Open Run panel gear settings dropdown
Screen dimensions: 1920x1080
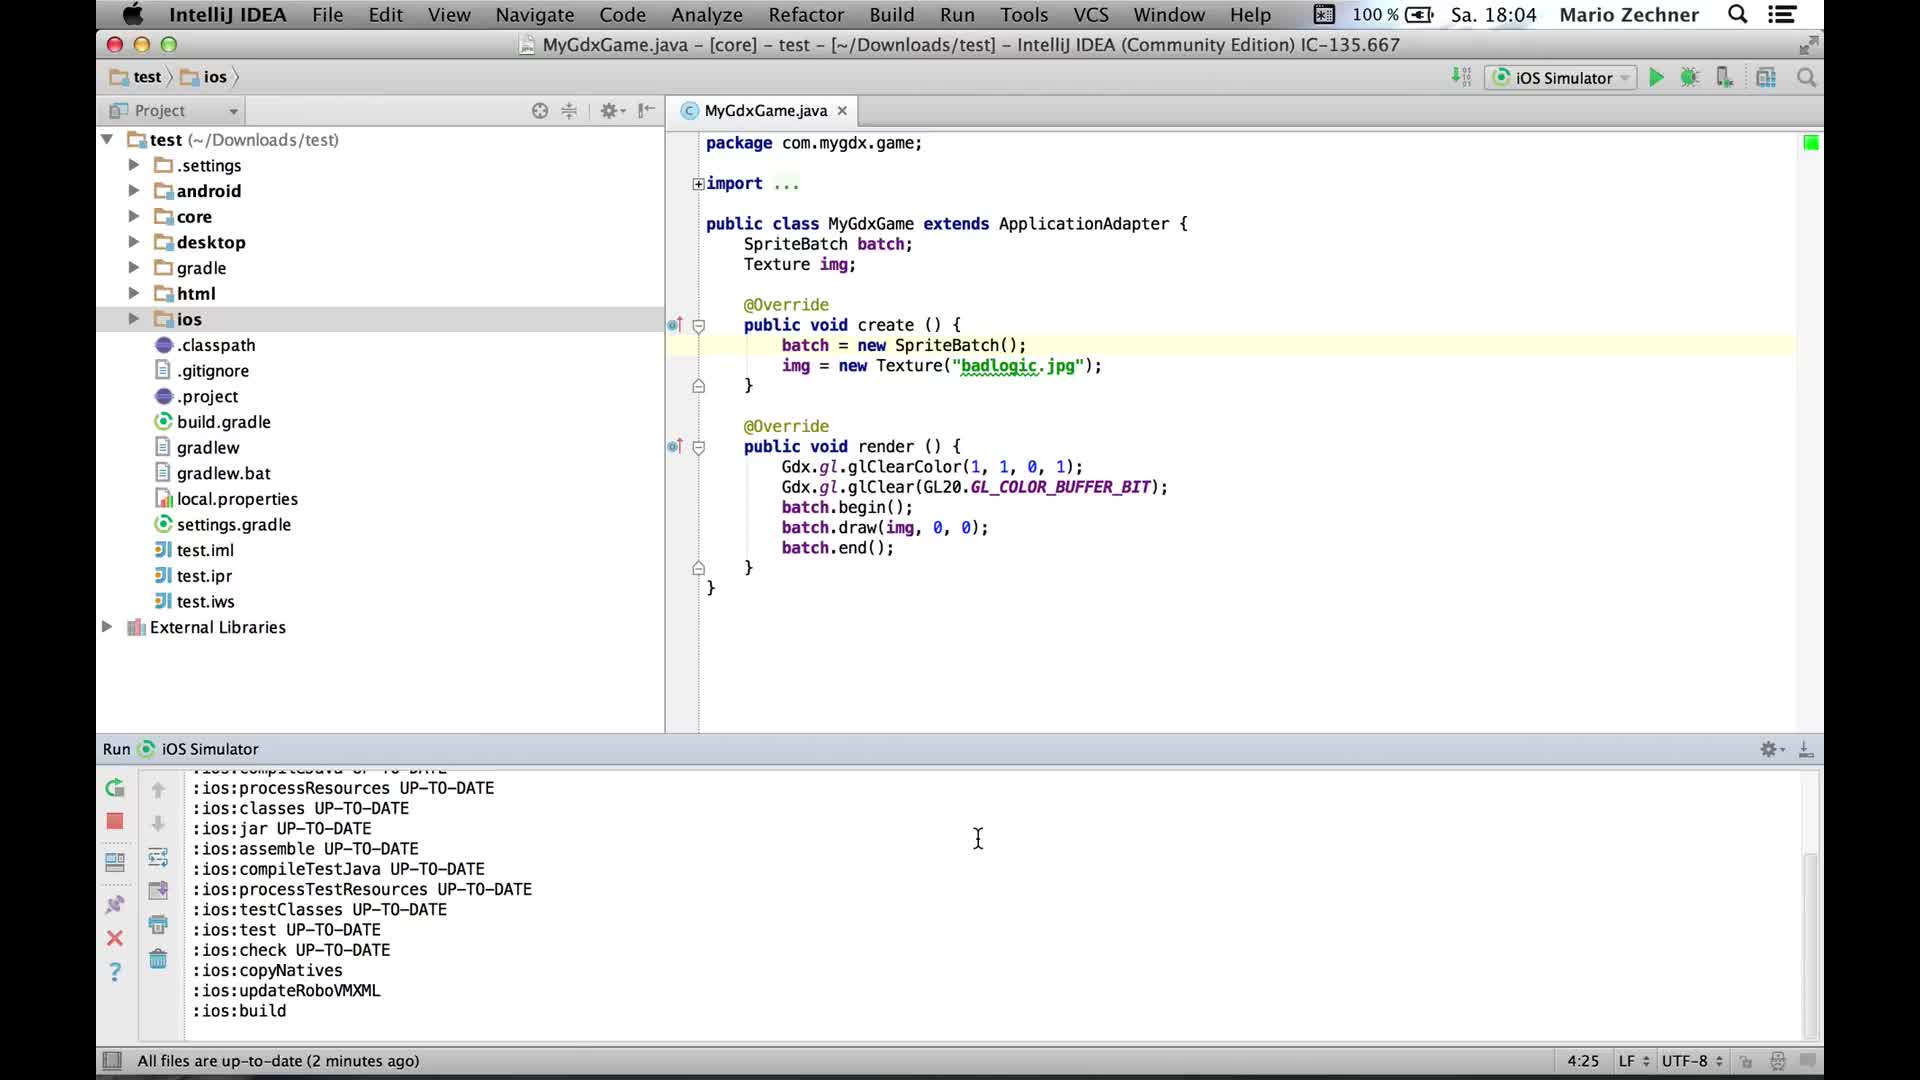tap(1772, 749)
